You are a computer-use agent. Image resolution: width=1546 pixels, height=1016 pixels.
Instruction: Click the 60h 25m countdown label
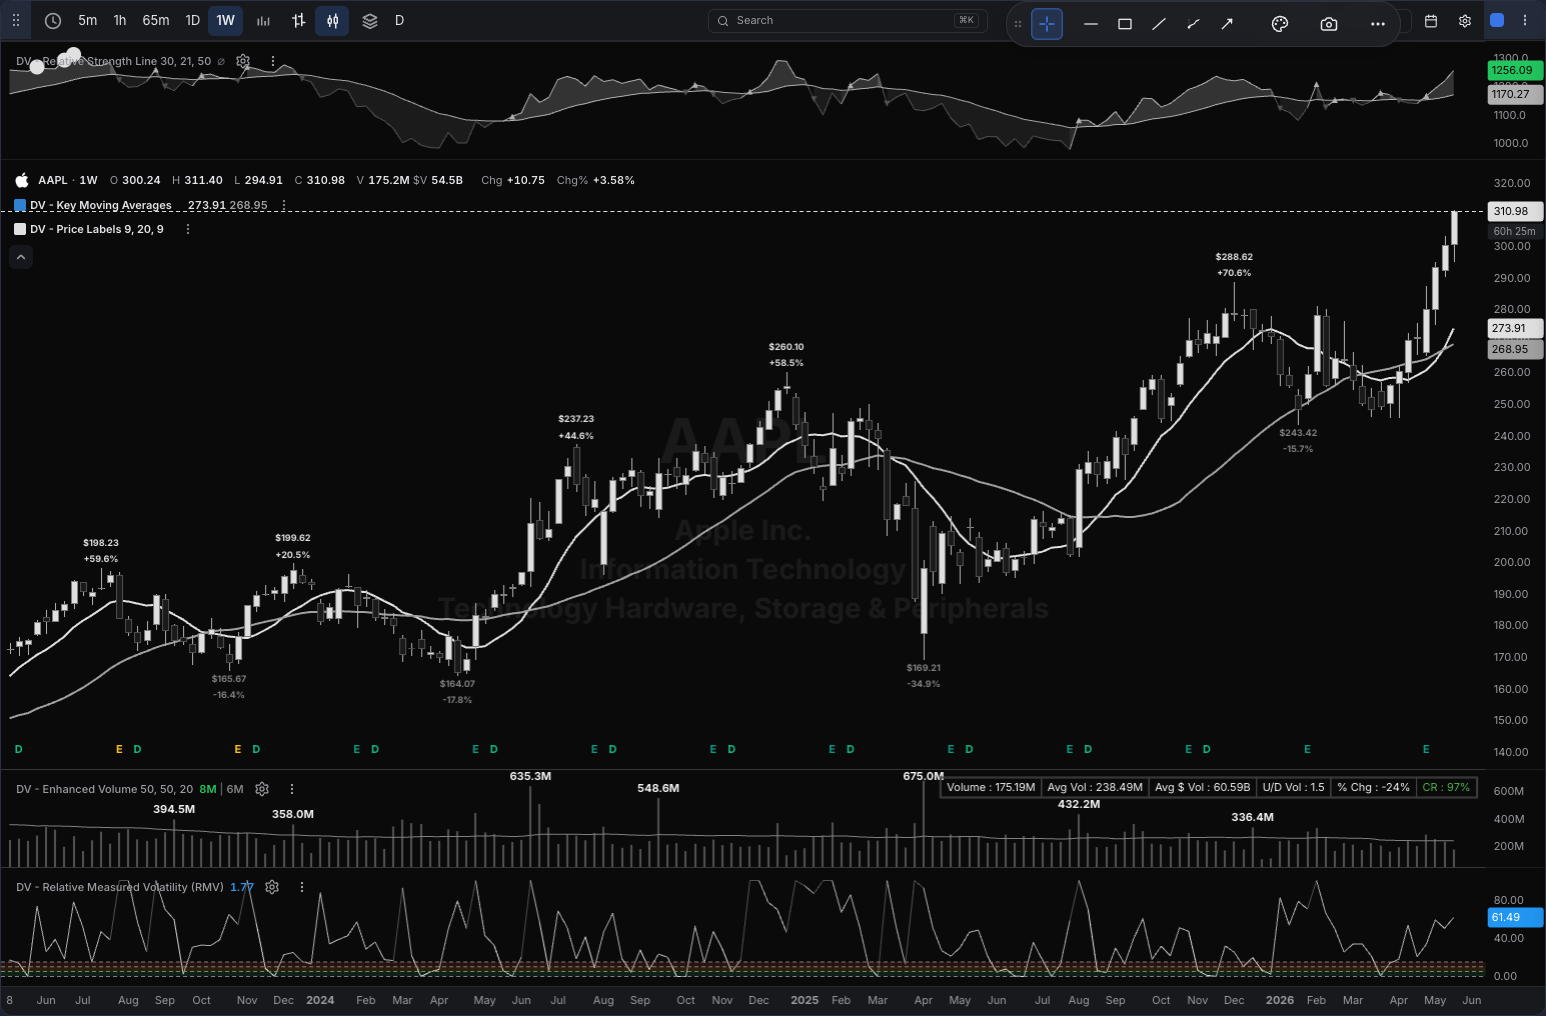[1515, 231]
